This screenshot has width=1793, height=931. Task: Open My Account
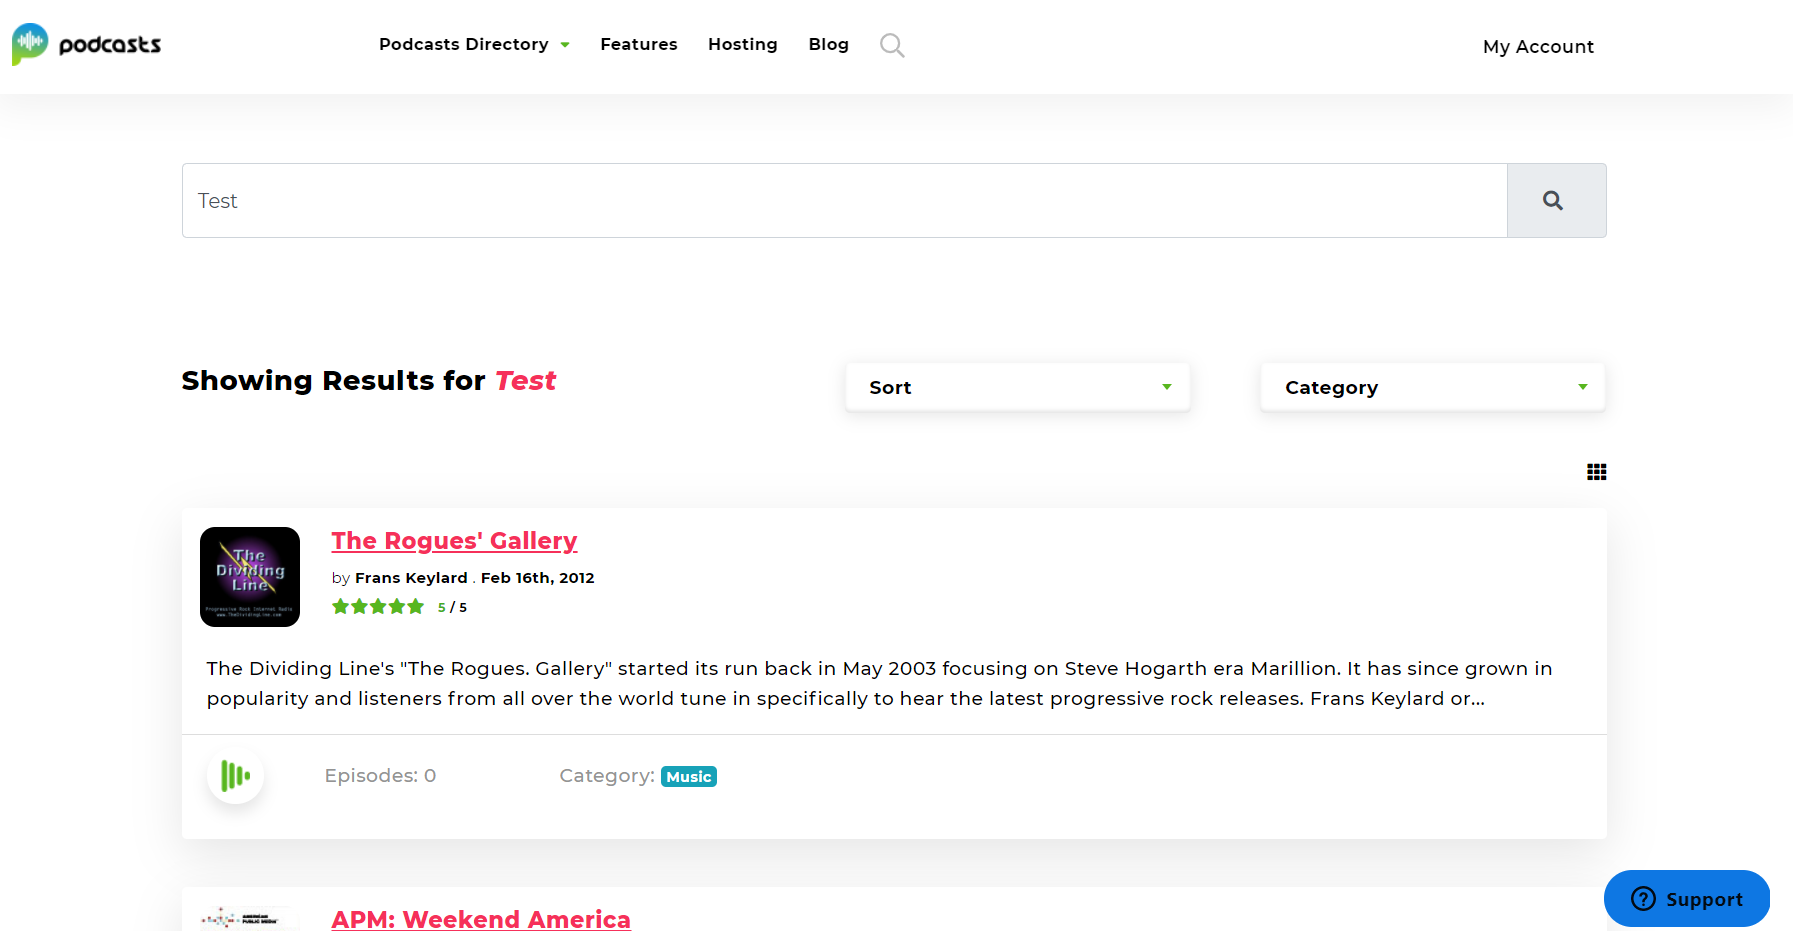[x=1538, y=46]
